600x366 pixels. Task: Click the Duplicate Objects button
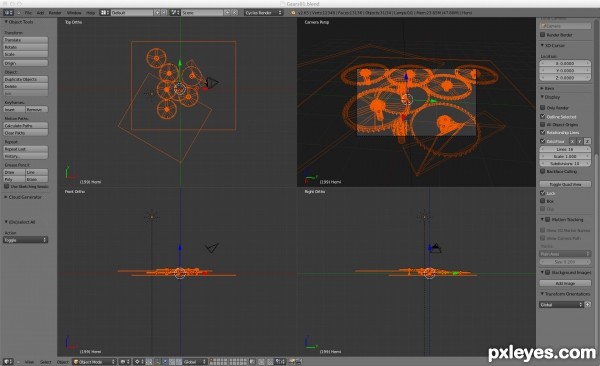coord(26,79)
